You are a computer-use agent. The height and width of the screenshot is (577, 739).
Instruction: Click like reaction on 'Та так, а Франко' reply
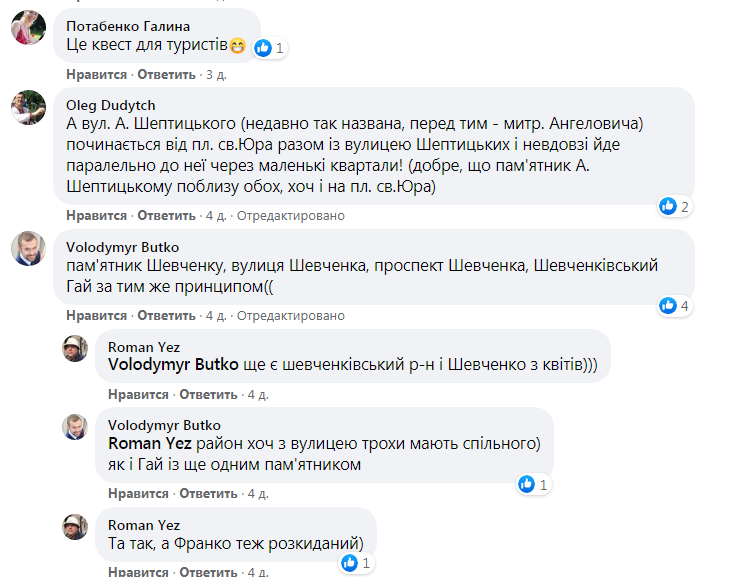350,563
